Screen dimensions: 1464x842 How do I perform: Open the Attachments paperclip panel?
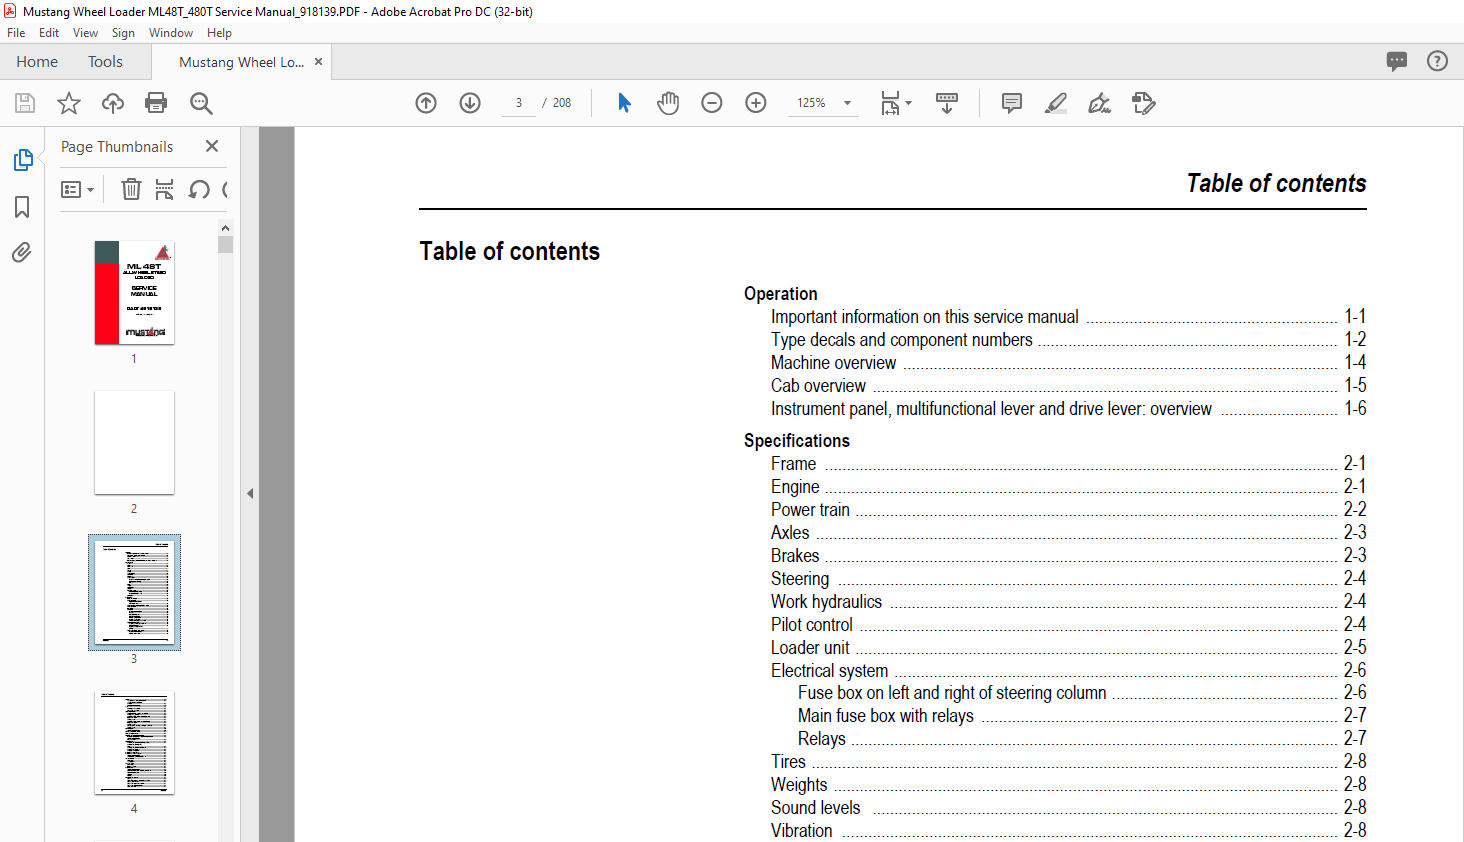coord(22,252)
